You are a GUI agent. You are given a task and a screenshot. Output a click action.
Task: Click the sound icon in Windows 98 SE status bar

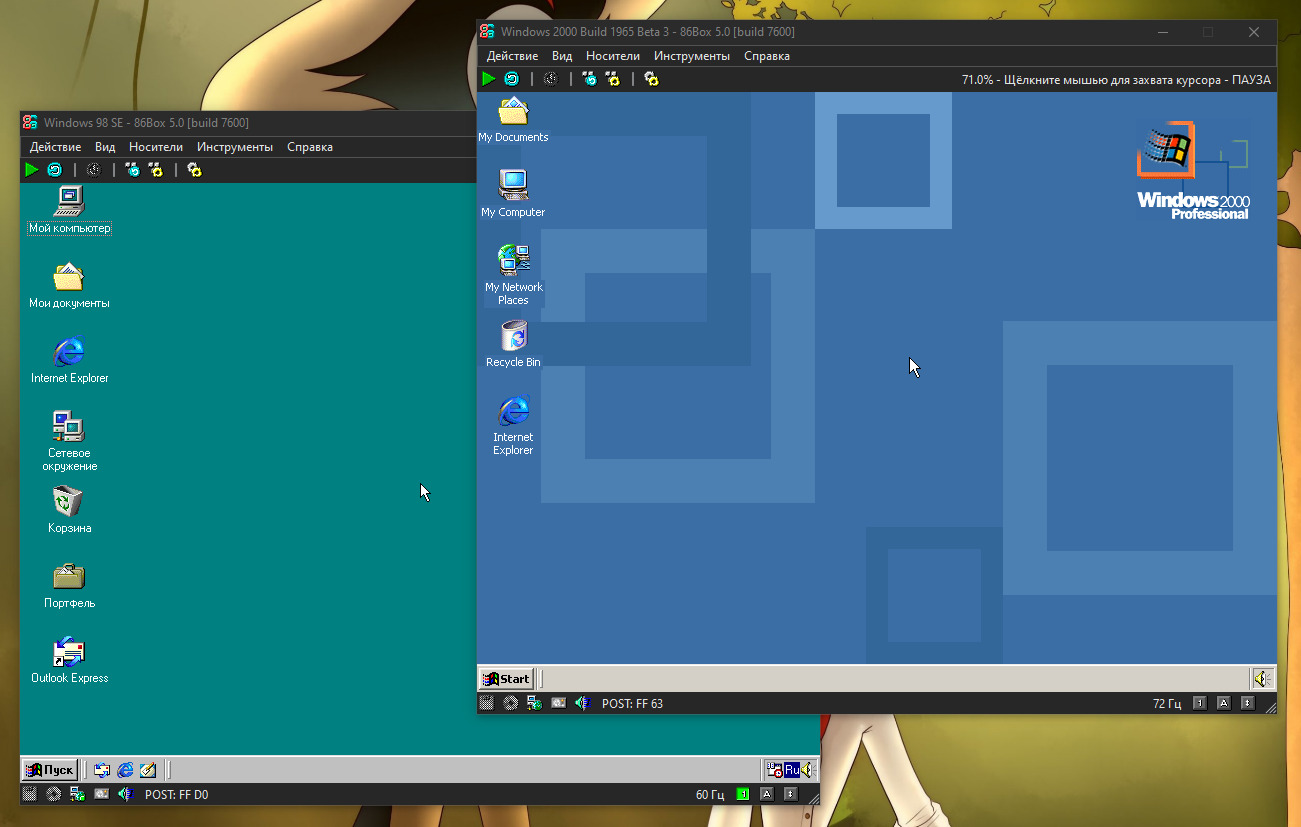coord(125,794)
